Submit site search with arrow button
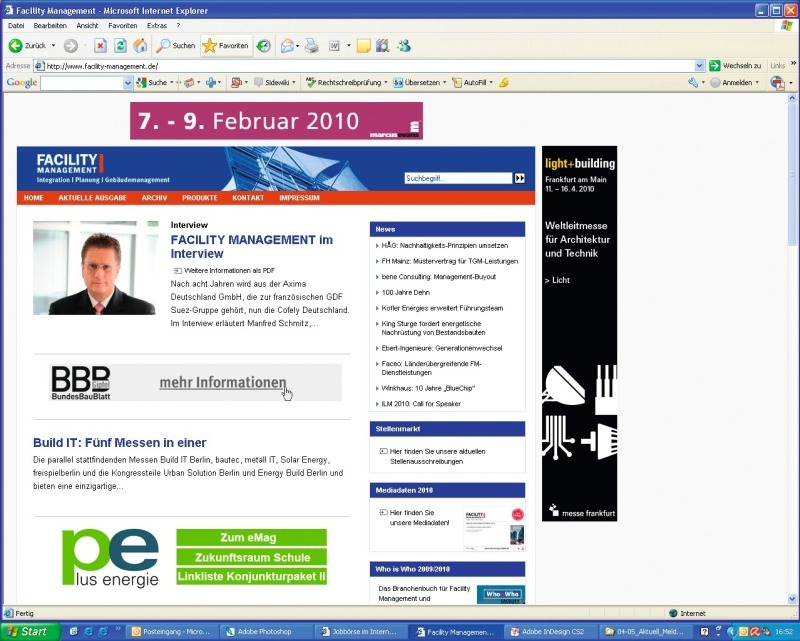This screenshot has height=641, width=800. tap(519, 178)
